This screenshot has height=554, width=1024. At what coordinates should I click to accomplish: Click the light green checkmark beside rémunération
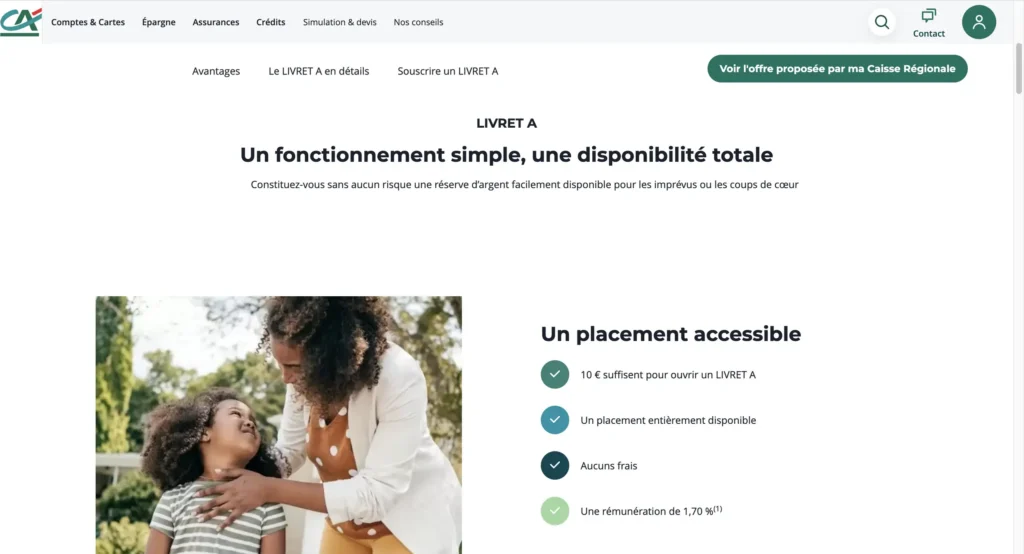coord(554,511)
